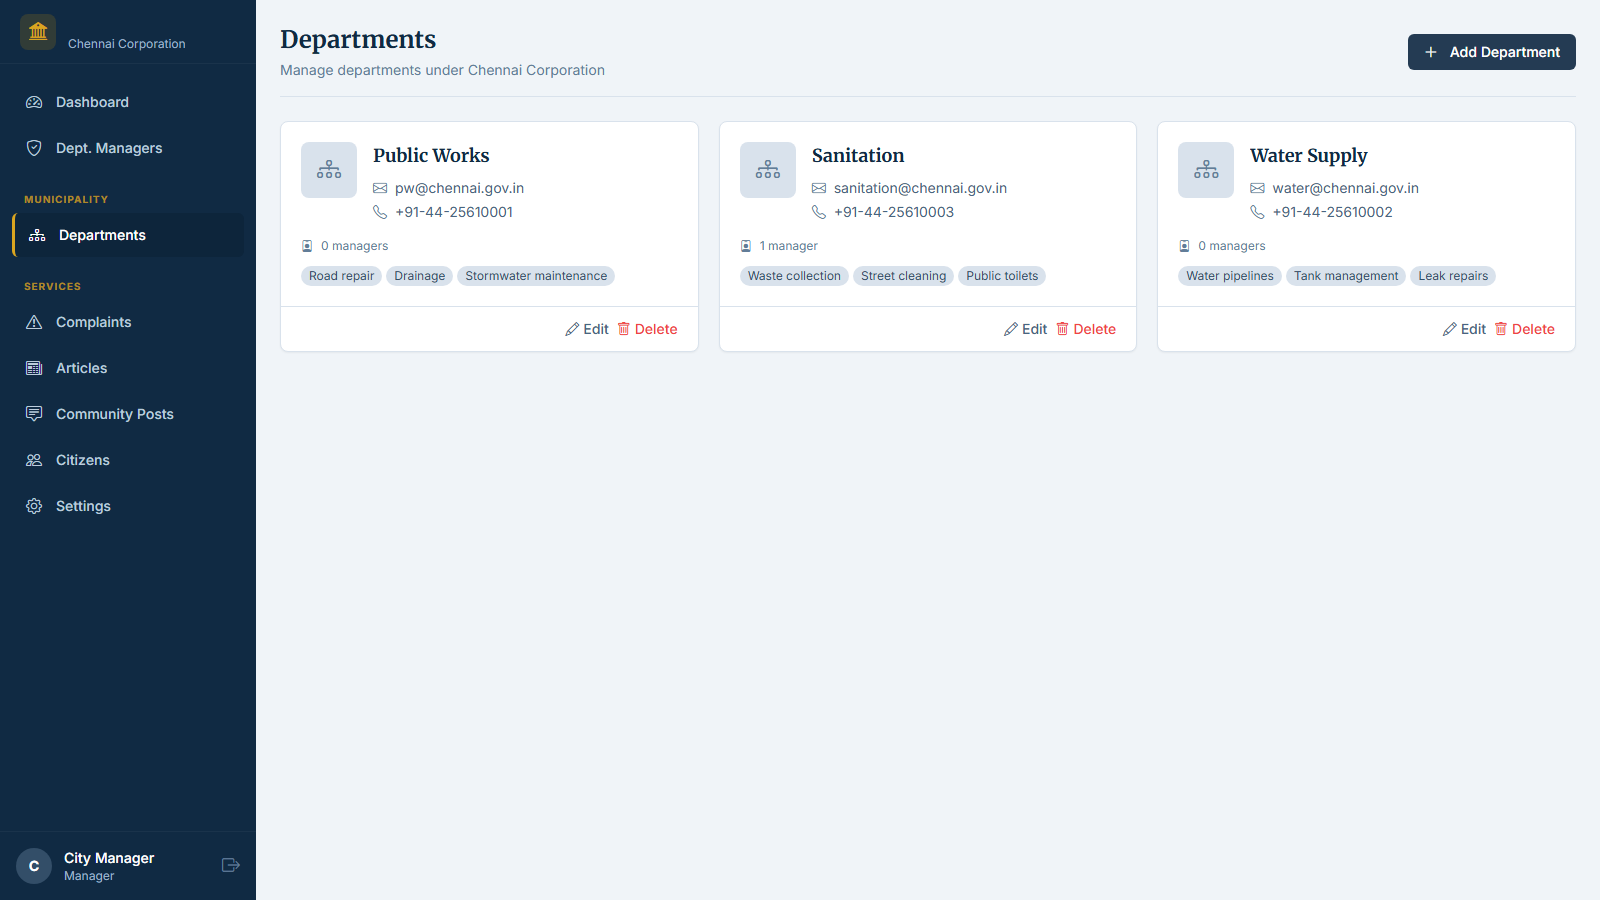The height and width of the screenshot is (900, 1600).
Task: Delete the Sanitation department
Action: (1086, 329)
